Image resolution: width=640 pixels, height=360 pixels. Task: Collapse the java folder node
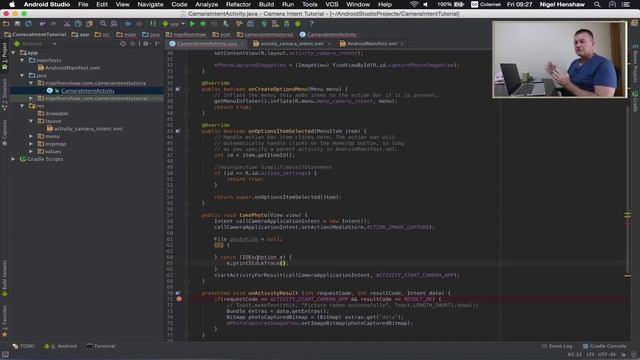pyautogui.click(x=22, y=76)
